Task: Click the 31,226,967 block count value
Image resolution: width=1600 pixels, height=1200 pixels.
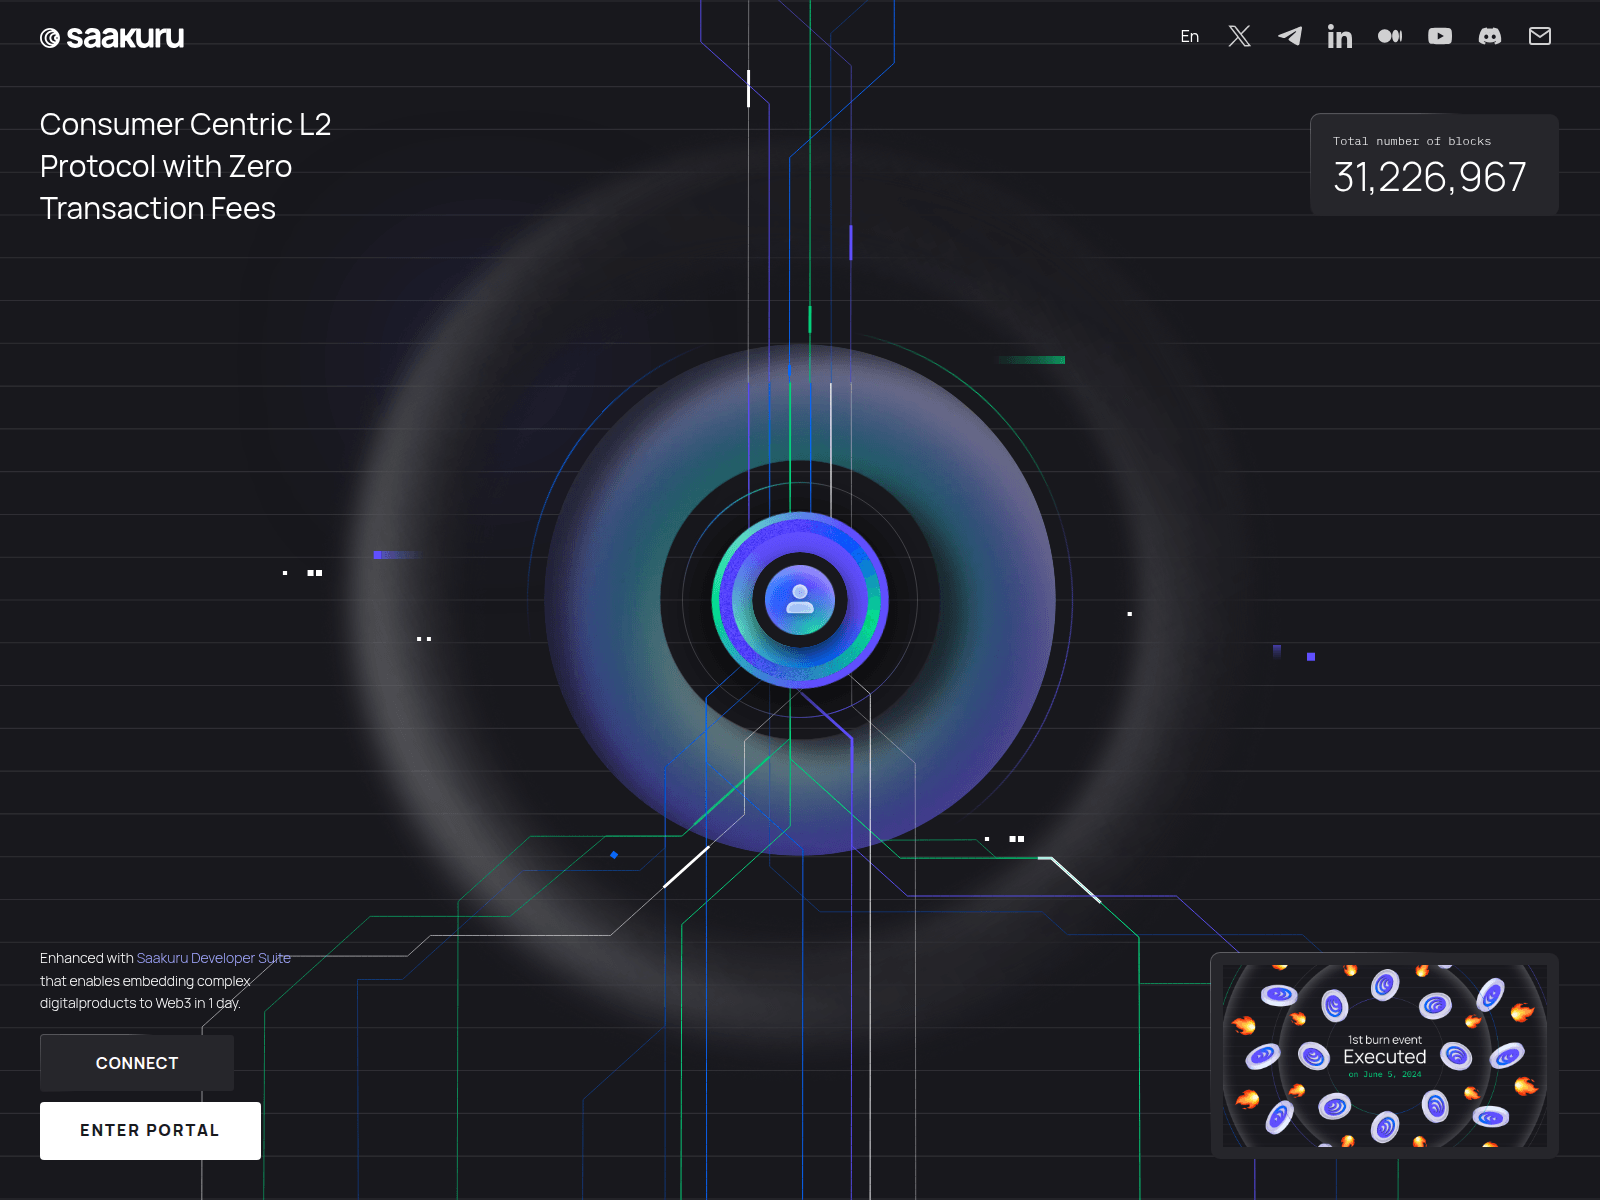Action: 1430,178
